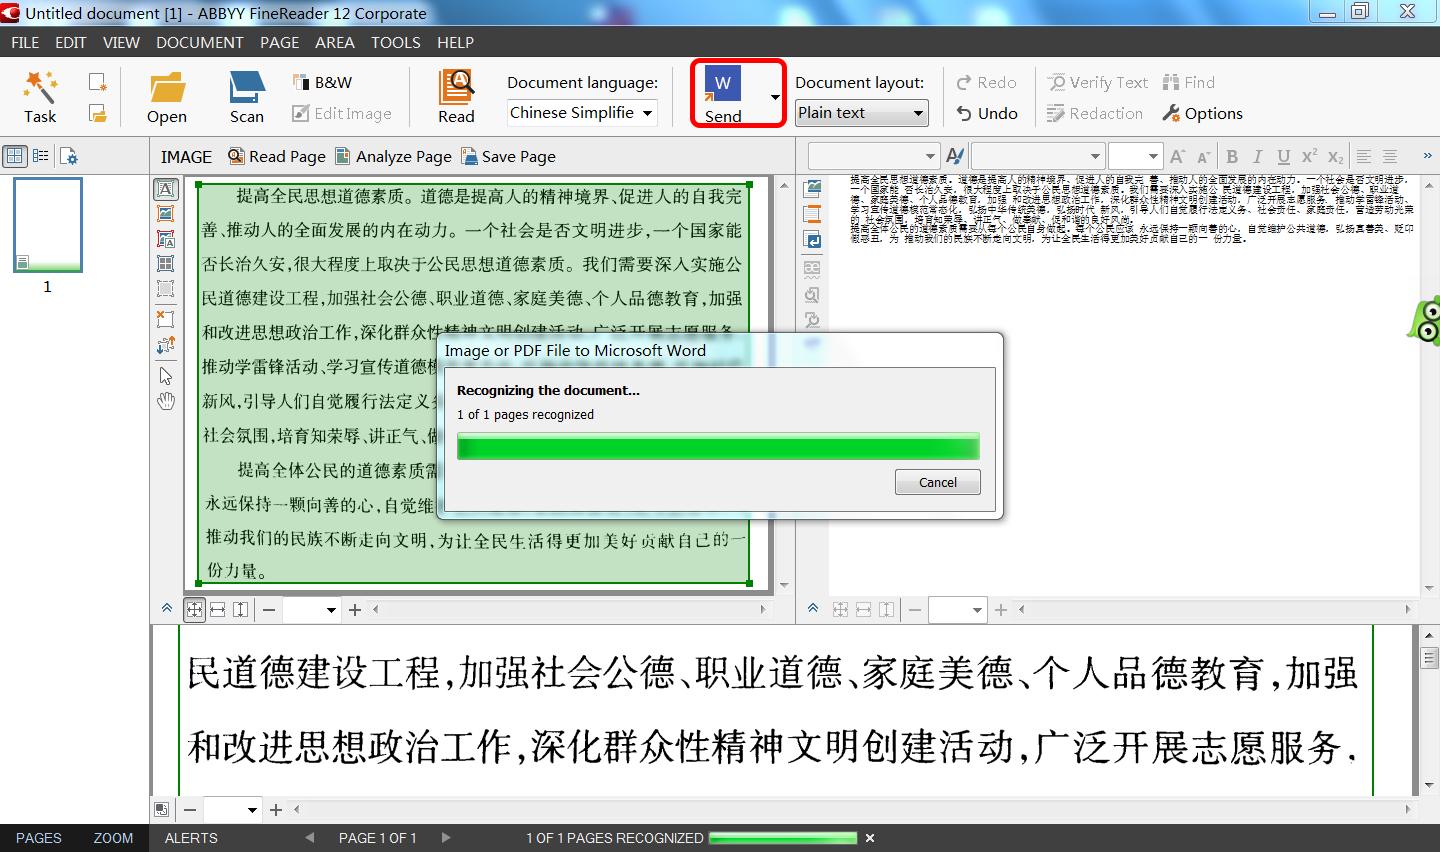Screen dimensions: 1440x852
Task: Toggle bold formatting in the text panel
Action: [1232, 156]
